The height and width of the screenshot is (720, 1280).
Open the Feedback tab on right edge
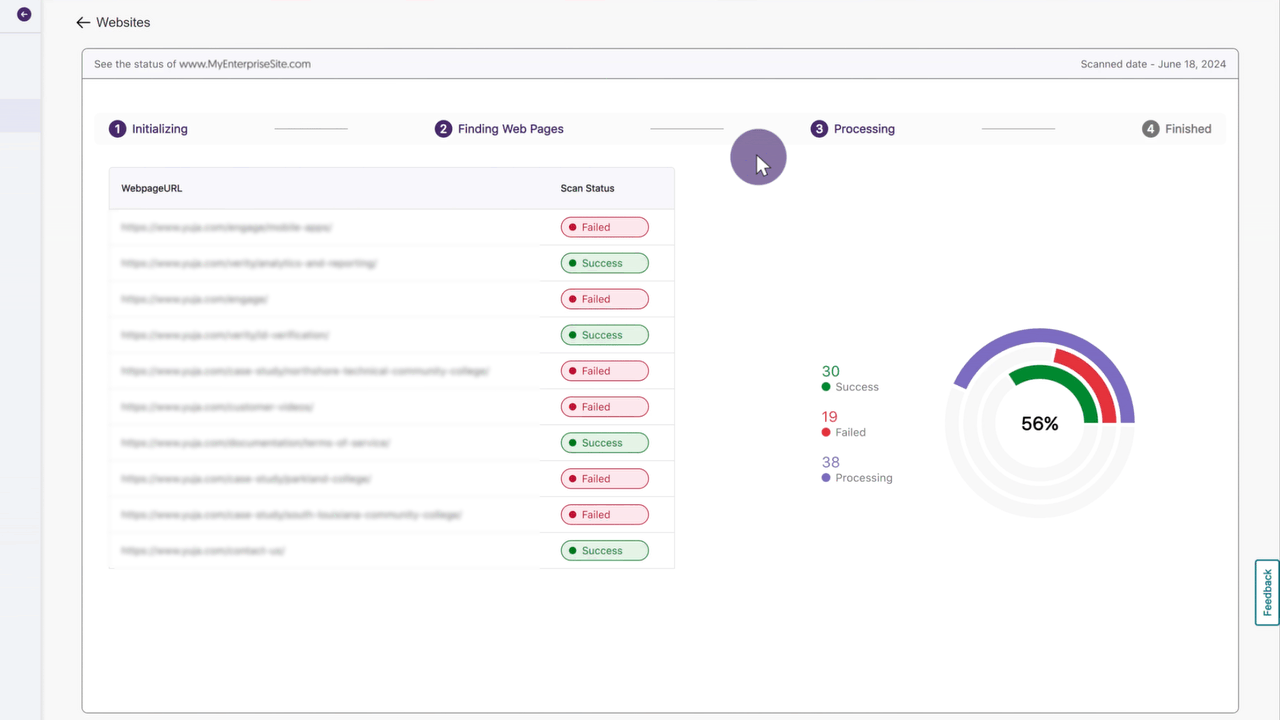1267,592
